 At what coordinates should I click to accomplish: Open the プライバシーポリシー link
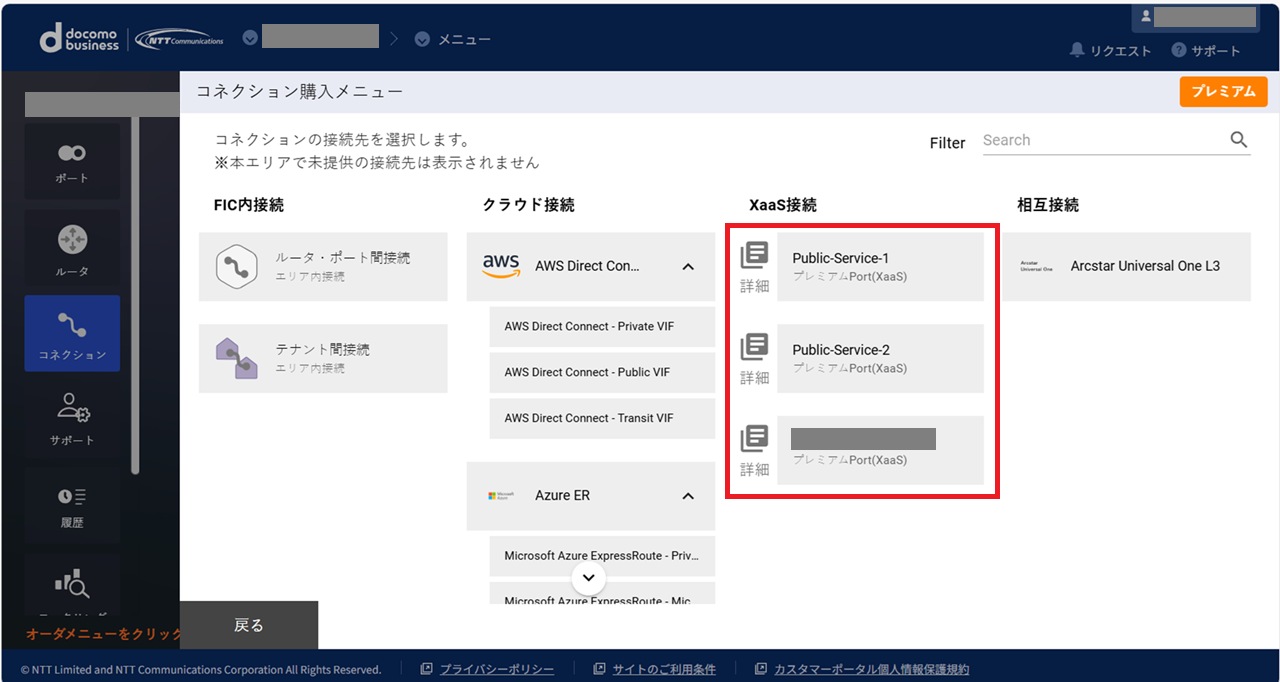click(496, 669)
